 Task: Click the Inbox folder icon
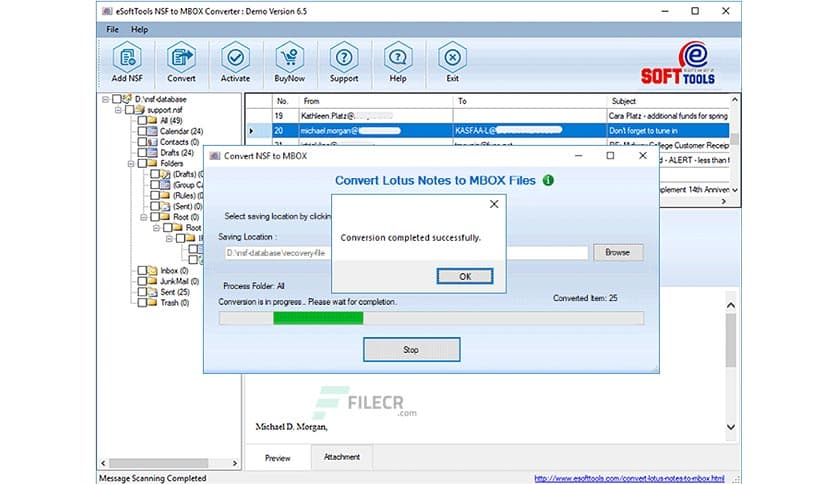[152, 270]
